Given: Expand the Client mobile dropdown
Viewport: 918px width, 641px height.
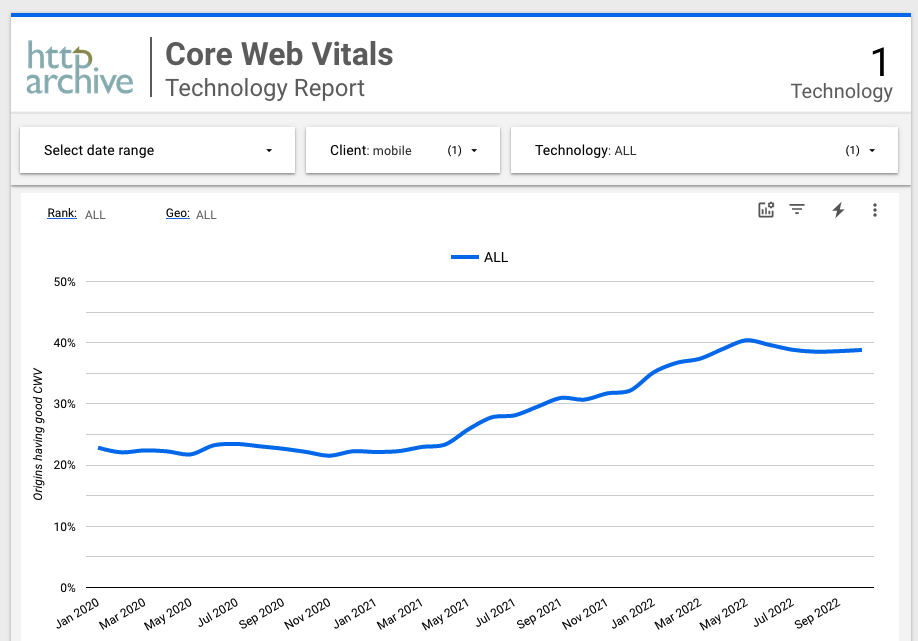Looking at the screenshot, I should coord(403,150).
